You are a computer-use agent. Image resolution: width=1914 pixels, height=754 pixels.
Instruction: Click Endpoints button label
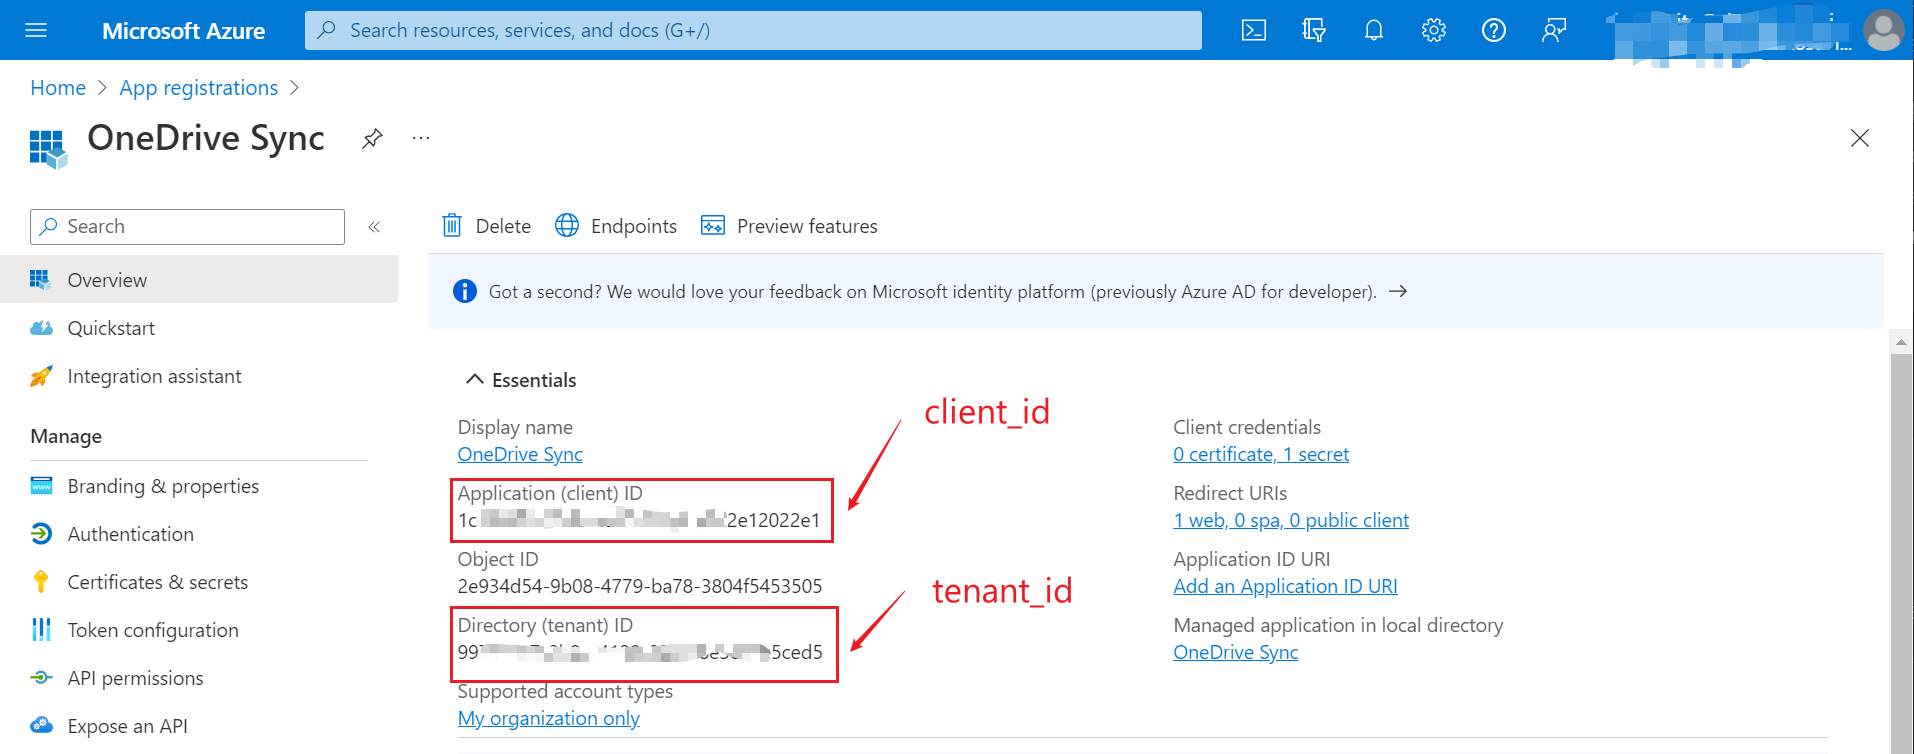click(634, 226)
